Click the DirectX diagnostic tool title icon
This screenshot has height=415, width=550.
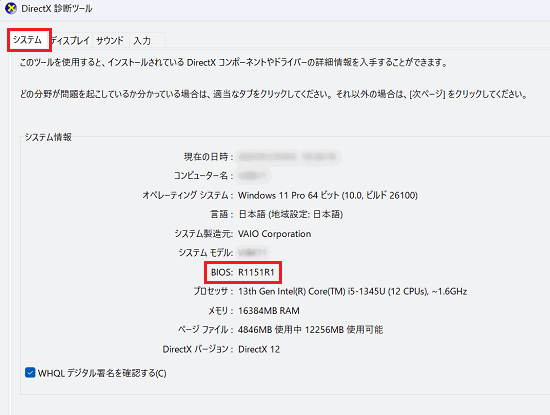[11, 8]
